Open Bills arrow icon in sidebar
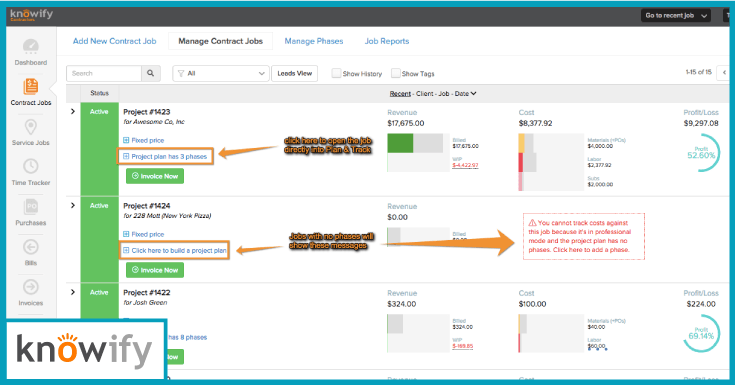 (x=31, y=247)
